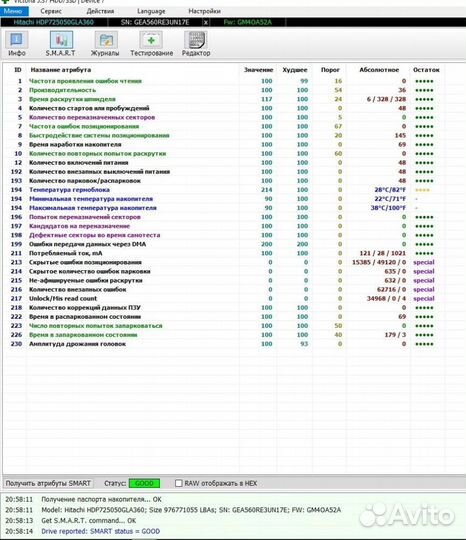The width and height of the screenshot is (466, 540).
Task: Sort by Значение column header
Action: [x=258, y=70]
